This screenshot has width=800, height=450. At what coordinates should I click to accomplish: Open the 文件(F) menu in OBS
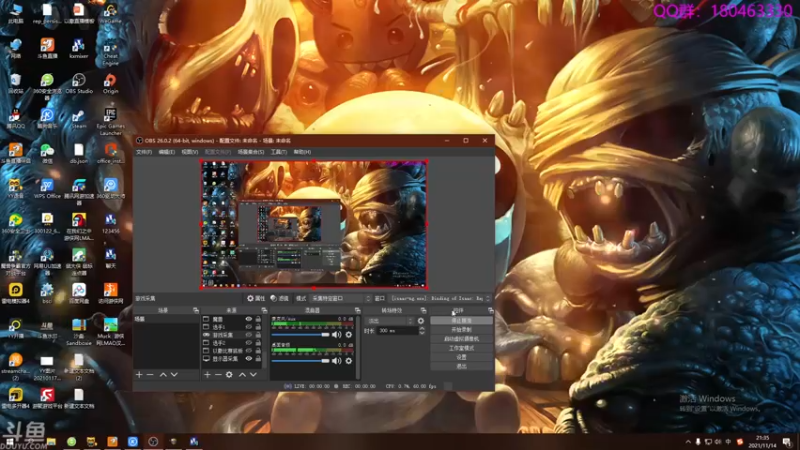(144, 152)
